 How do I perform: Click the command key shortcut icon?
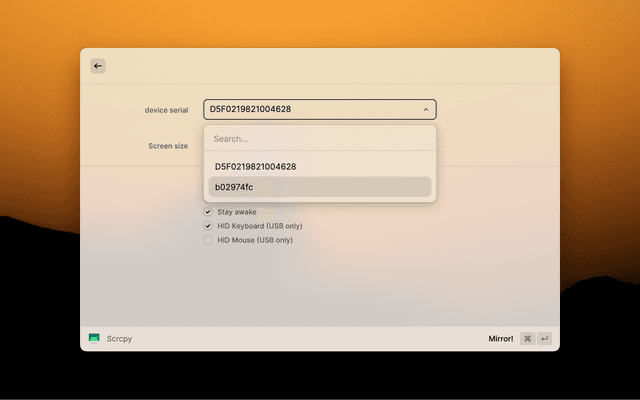click(x=527, y=339)
